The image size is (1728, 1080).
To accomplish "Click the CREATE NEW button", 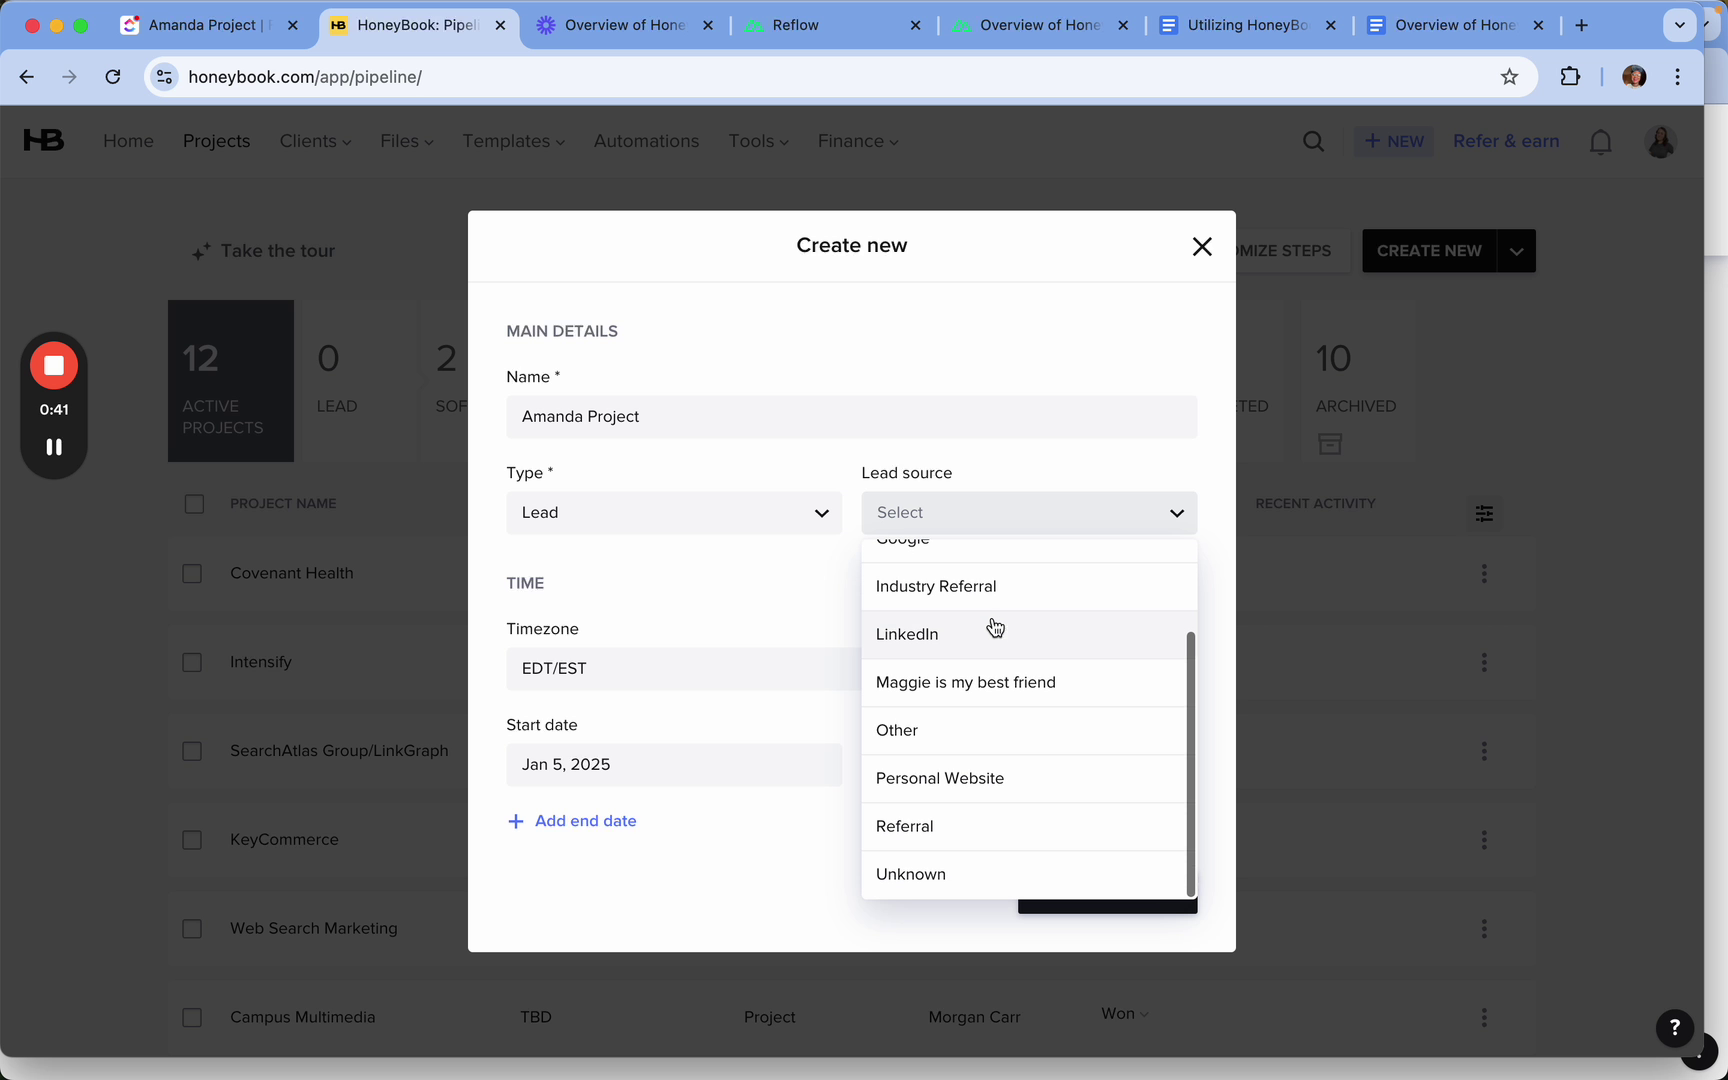I will click(1429, 251).
